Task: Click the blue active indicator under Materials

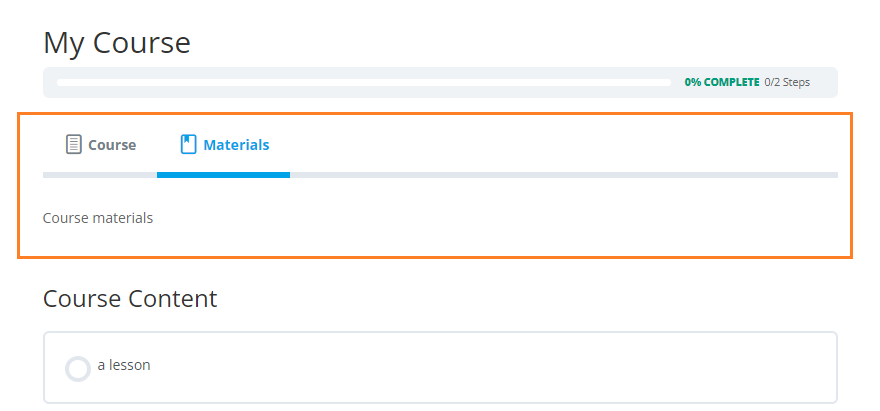Action: (x=223, y=175)
